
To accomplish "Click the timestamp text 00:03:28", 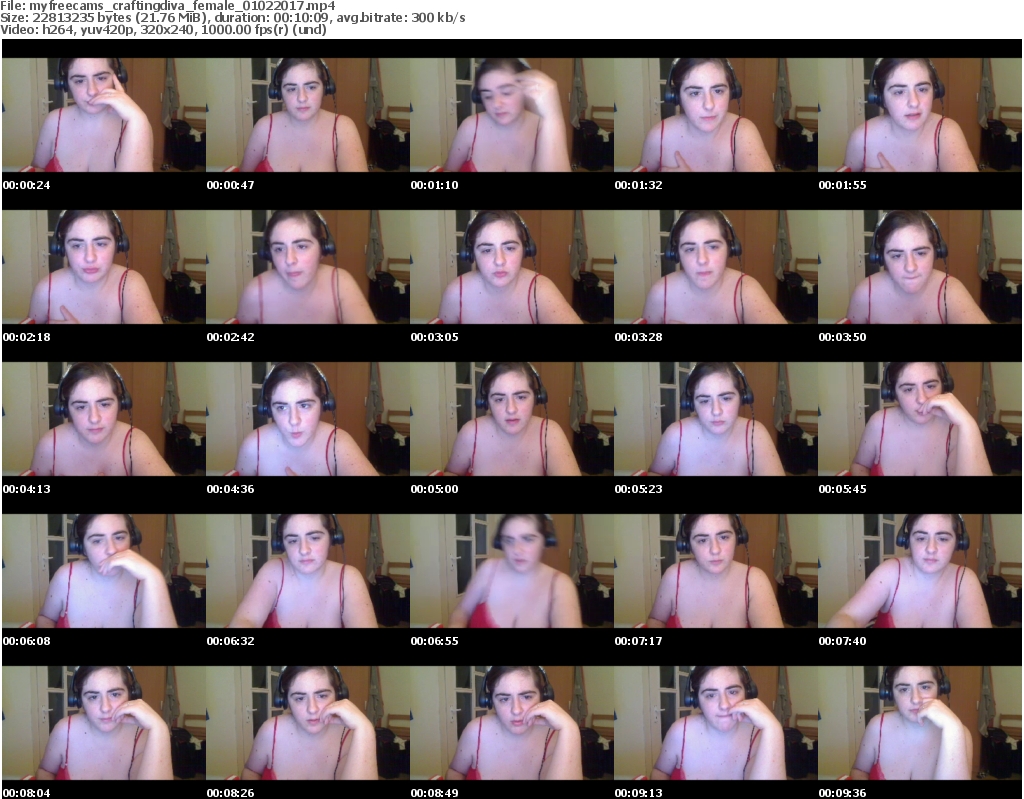I will 638,337.
